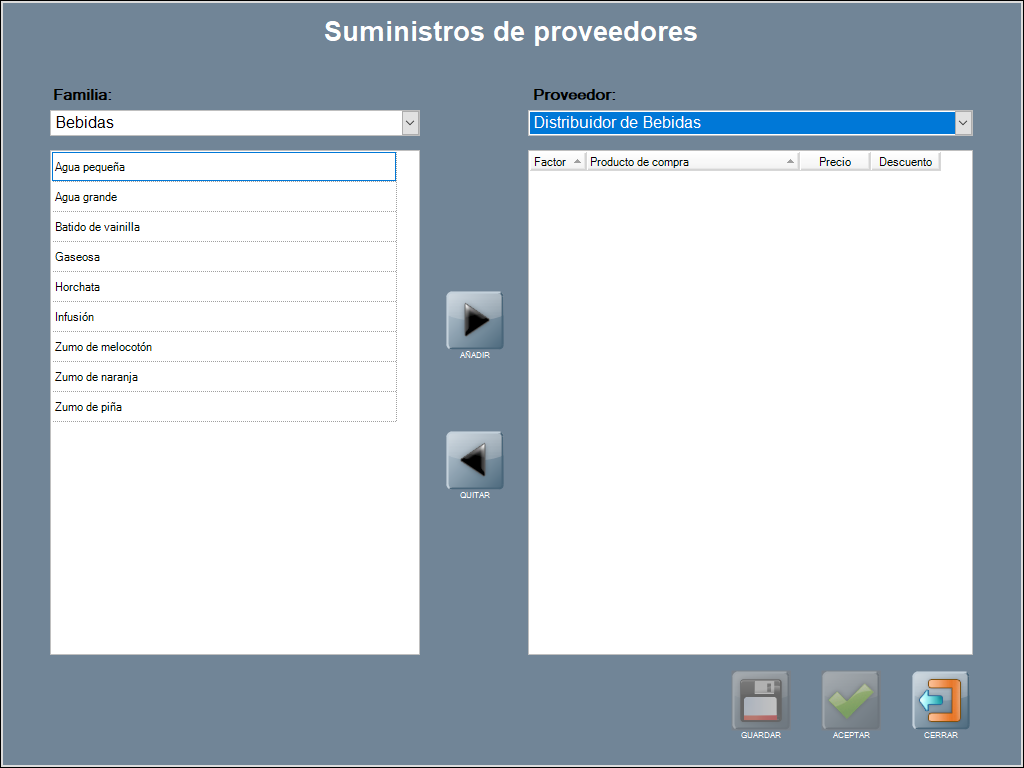The height and width of the screenshot is (768, 1024).
Task: Pick Horchata from the list
Action: 224,287
